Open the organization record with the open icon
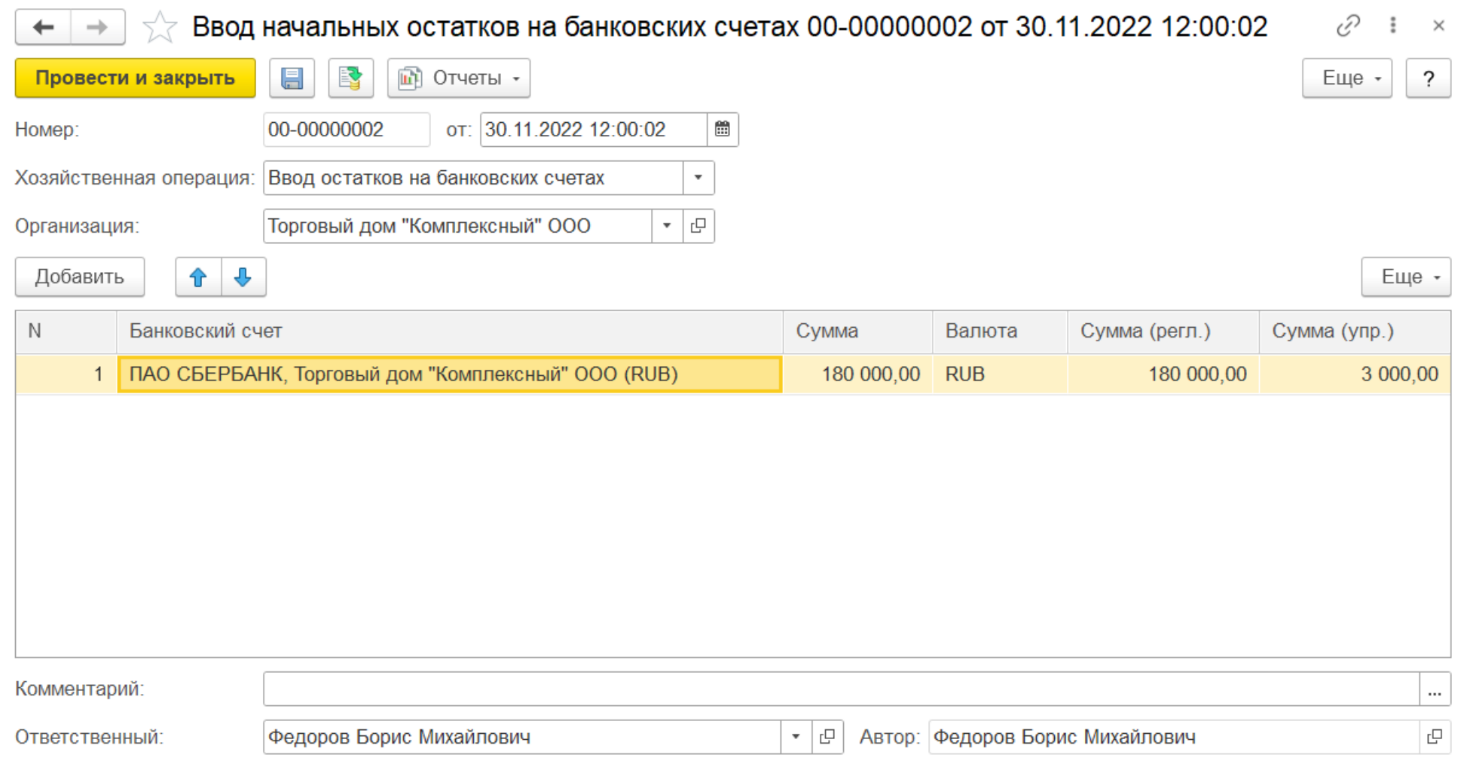The height and width of the screenshot is (767, 1473). (698, 226)
